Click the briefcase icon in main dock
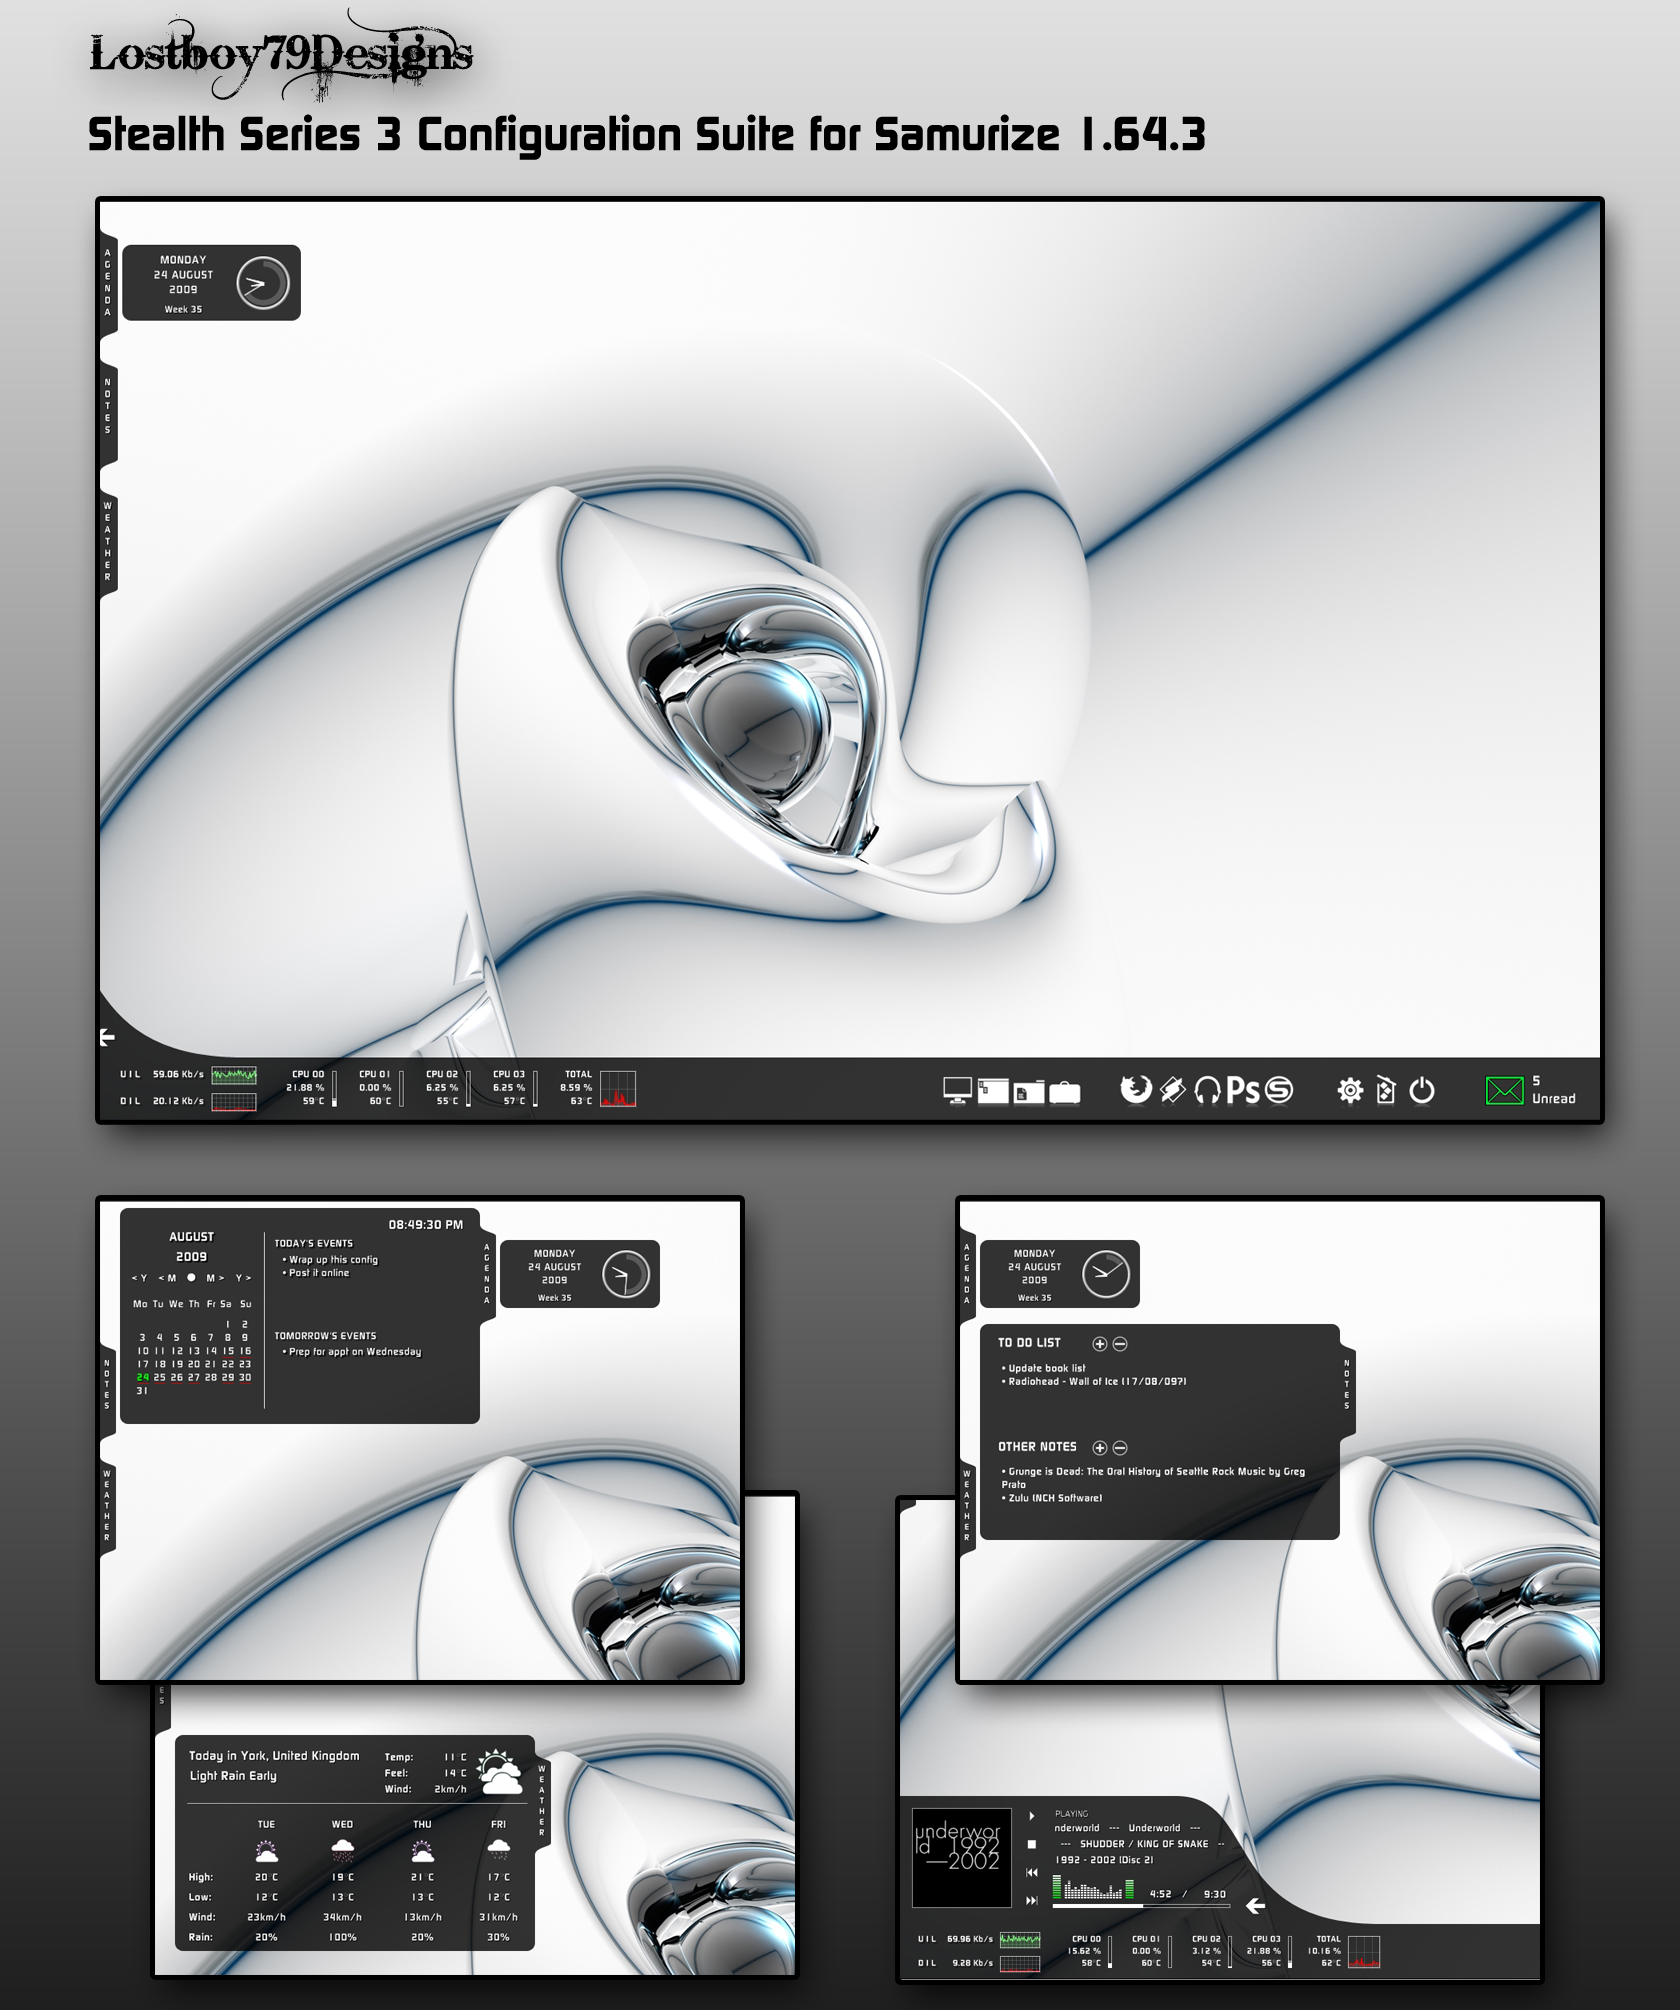Image resolution: width=1680 pixels, height=2010 pixels. (x=1064, y=1091)
